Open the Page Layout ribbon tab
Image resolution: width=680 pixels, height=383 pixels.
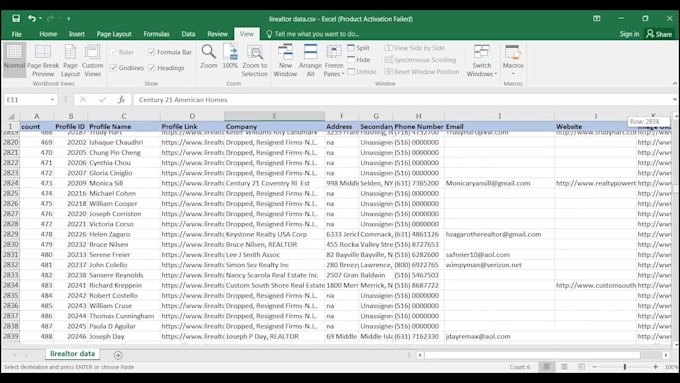tap(114, 34)
